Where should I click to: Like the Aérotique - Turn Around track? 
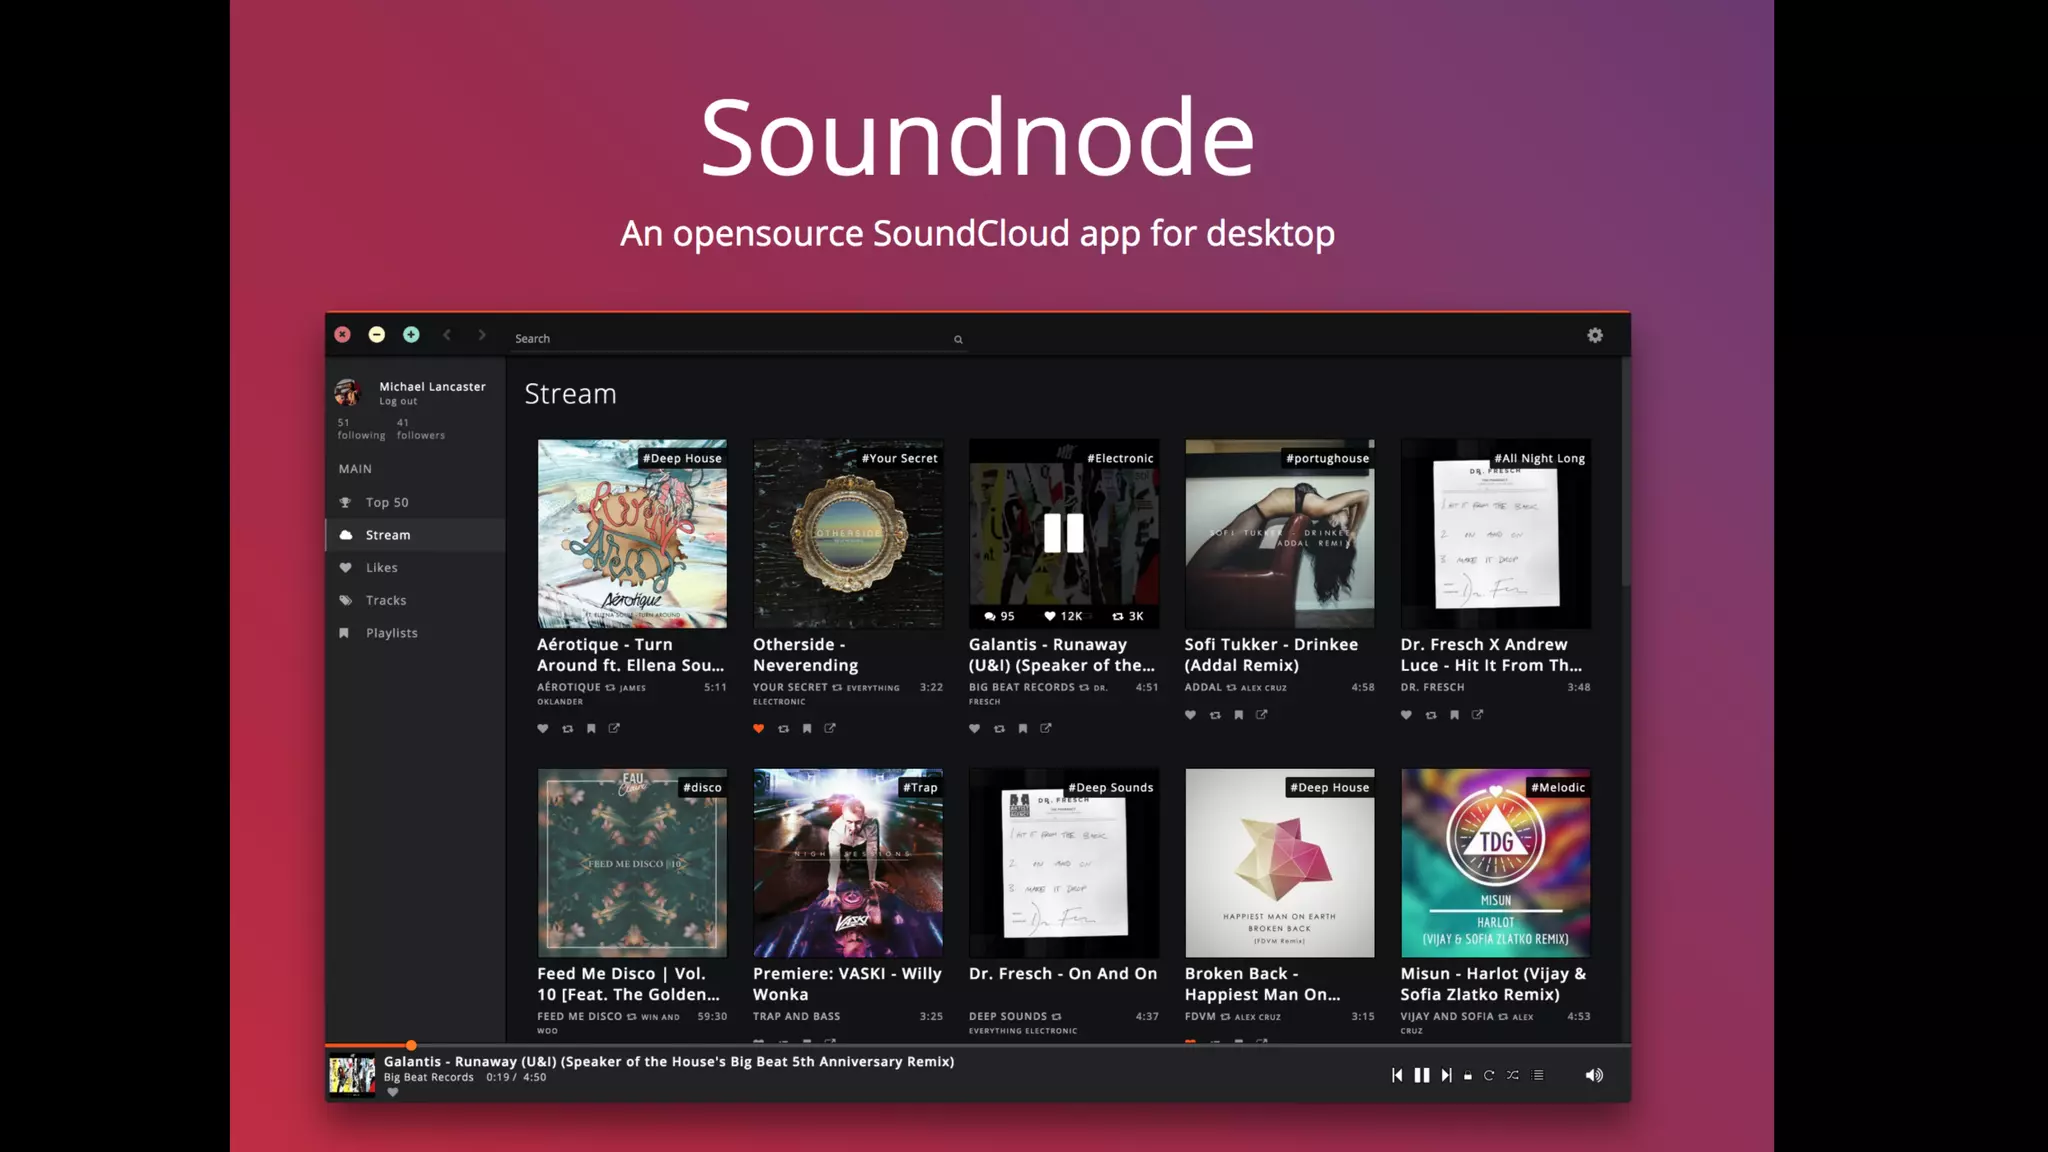(543, 728)
